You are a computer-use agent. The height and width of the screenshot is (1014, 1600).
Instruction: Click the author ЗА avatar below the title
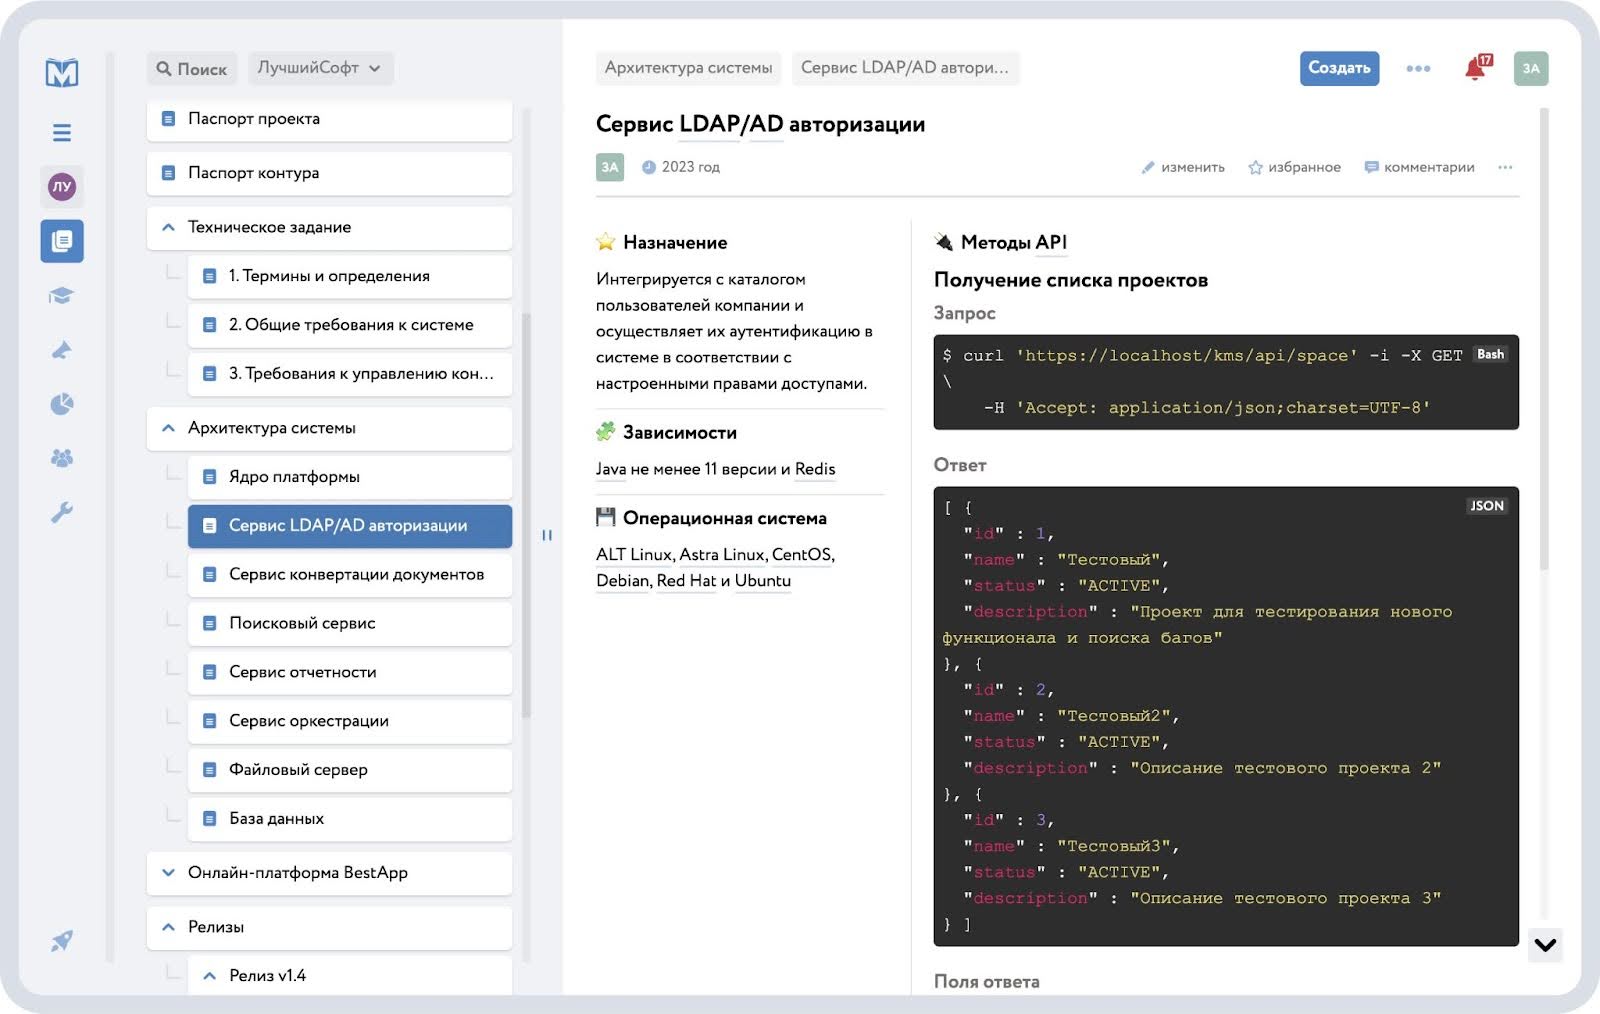click(x=610, y=167)
